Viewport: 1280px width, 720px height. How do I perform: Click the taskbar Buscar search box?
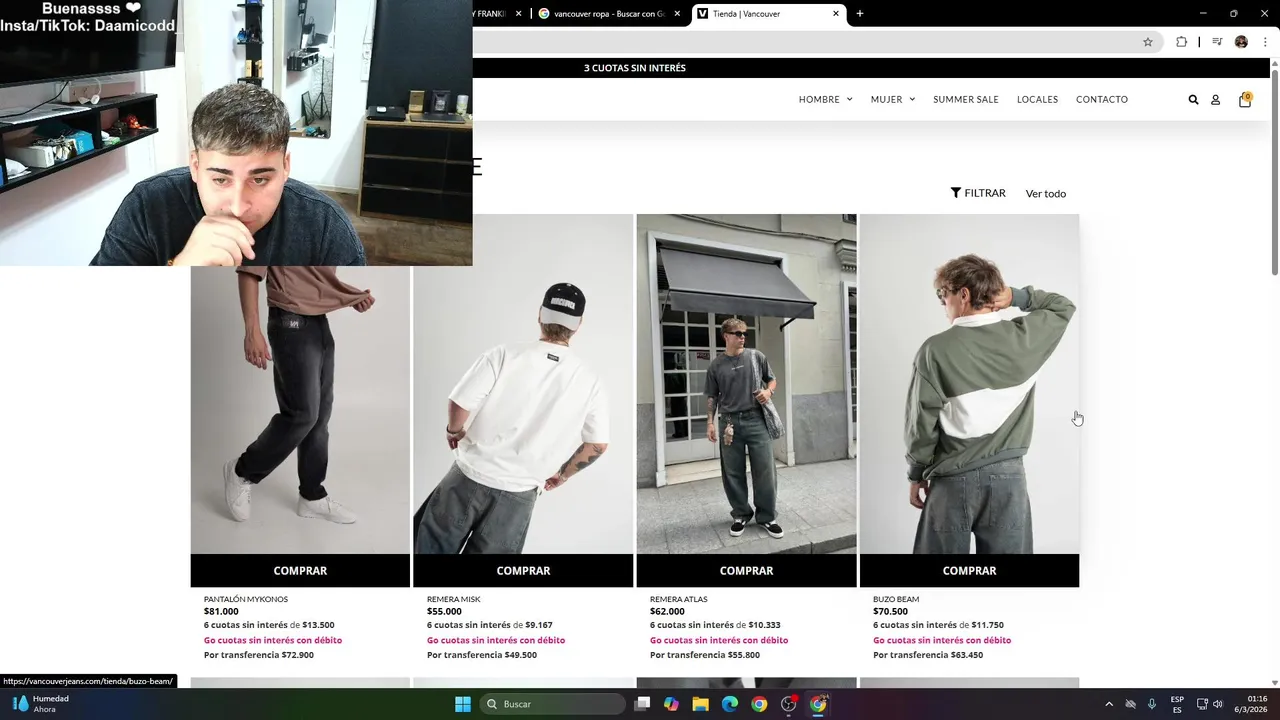click(552, 704)
